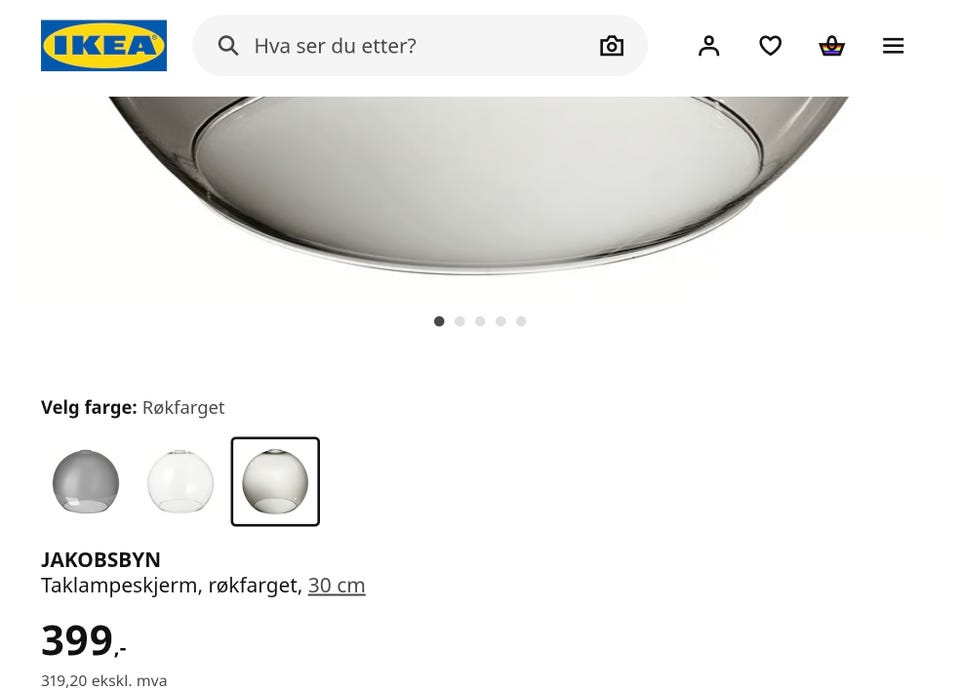The height and width of the screenshot is (692, 960).
Task: Open the shopping basket icon
Action: click(x=832, y=46)
